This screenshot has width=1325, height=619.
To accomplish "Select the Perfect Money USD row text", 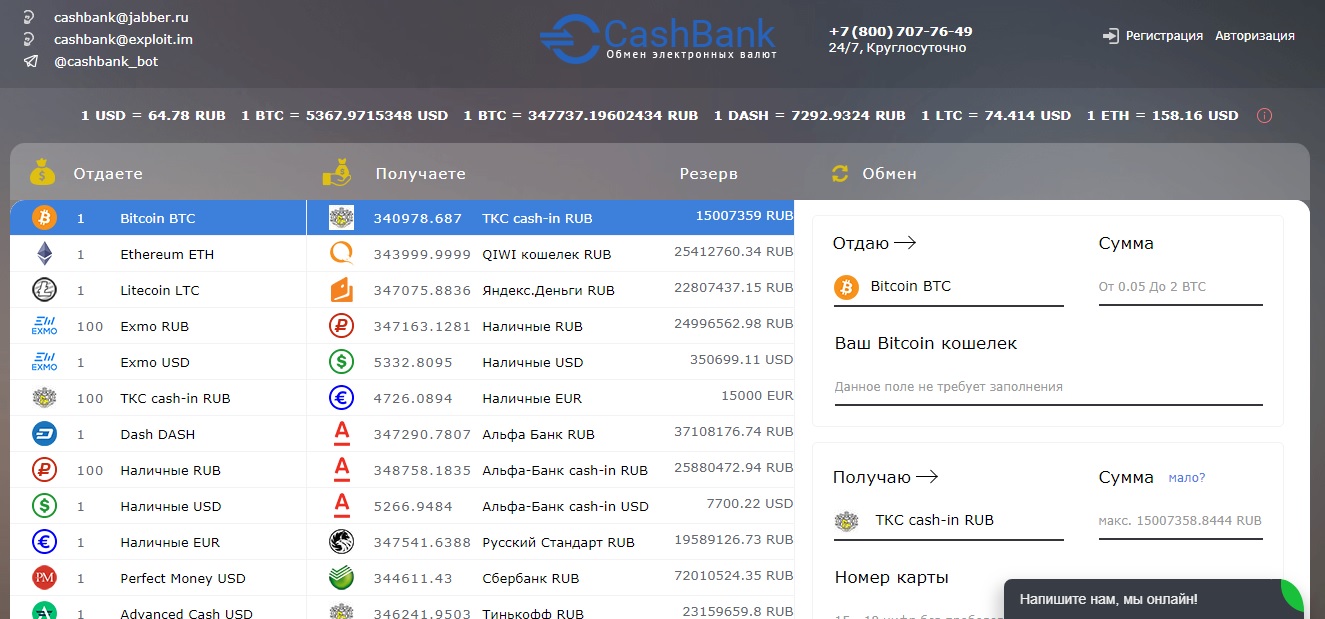I will click(183, 578).
